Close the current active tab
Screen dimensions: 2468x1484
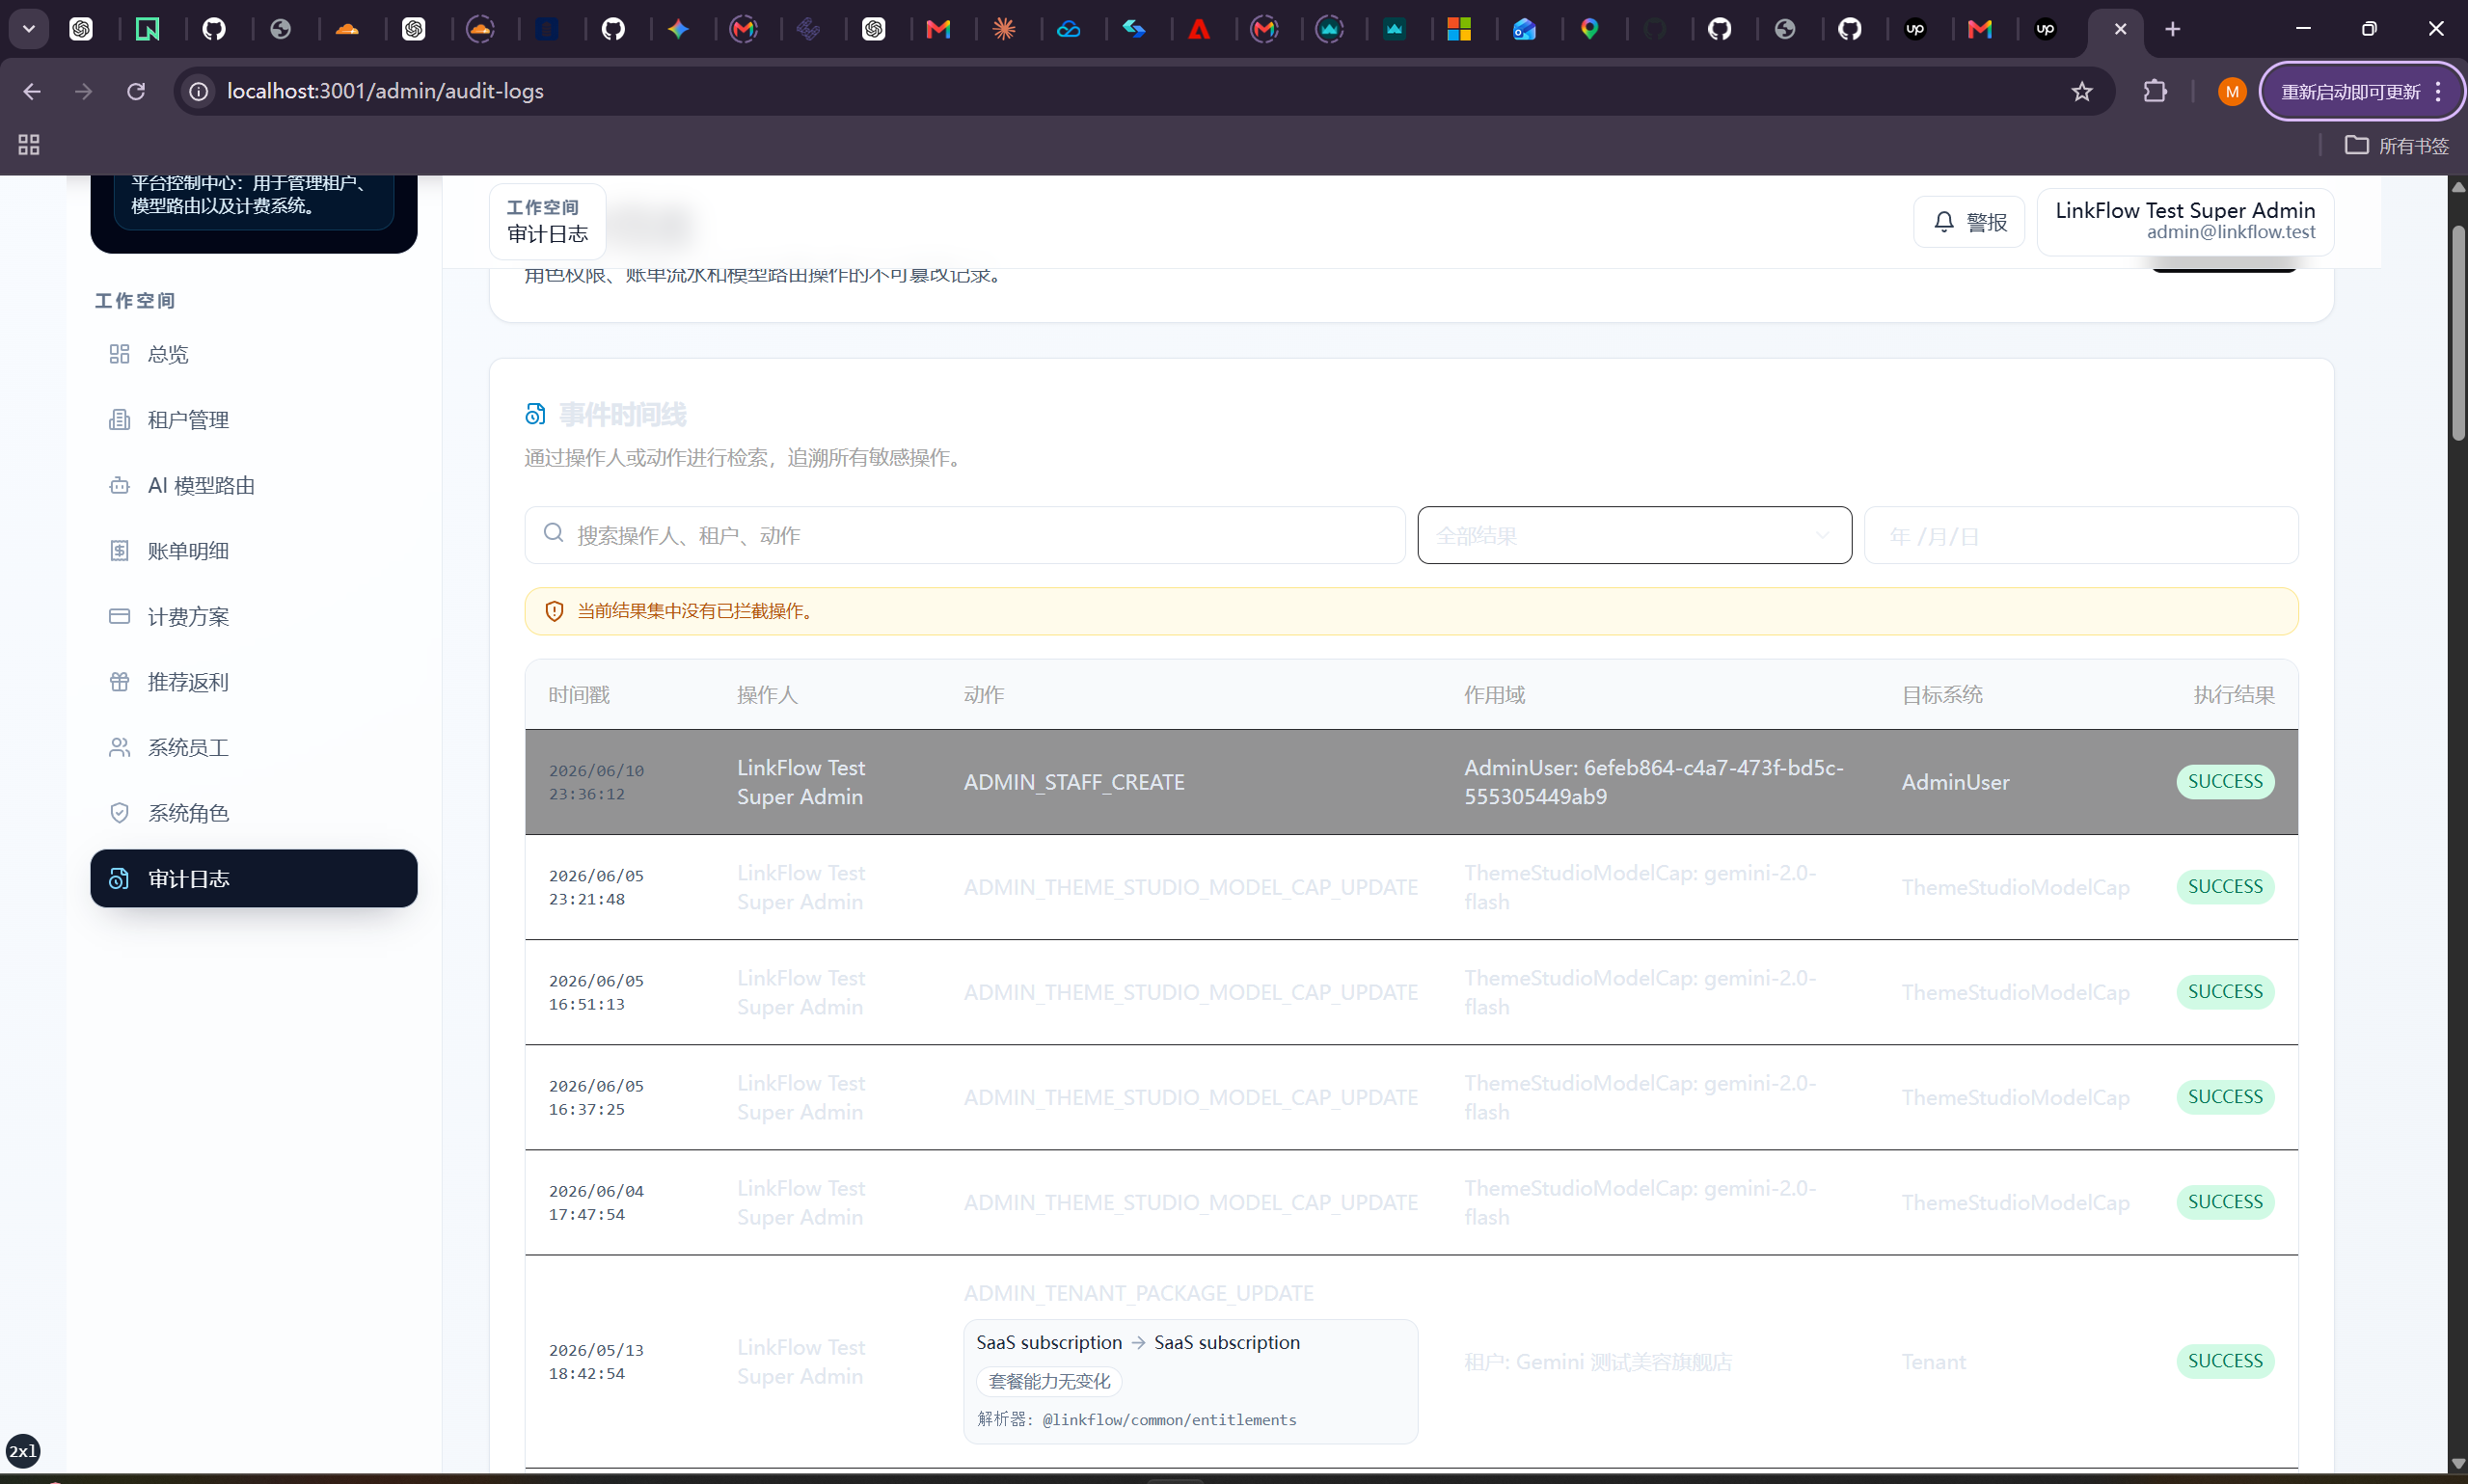coord(2119,29)
